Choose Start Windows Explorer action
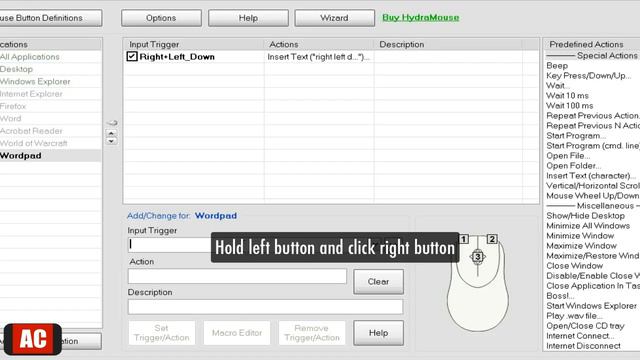Viewport: 640px width, 360px height. [591, 306]
